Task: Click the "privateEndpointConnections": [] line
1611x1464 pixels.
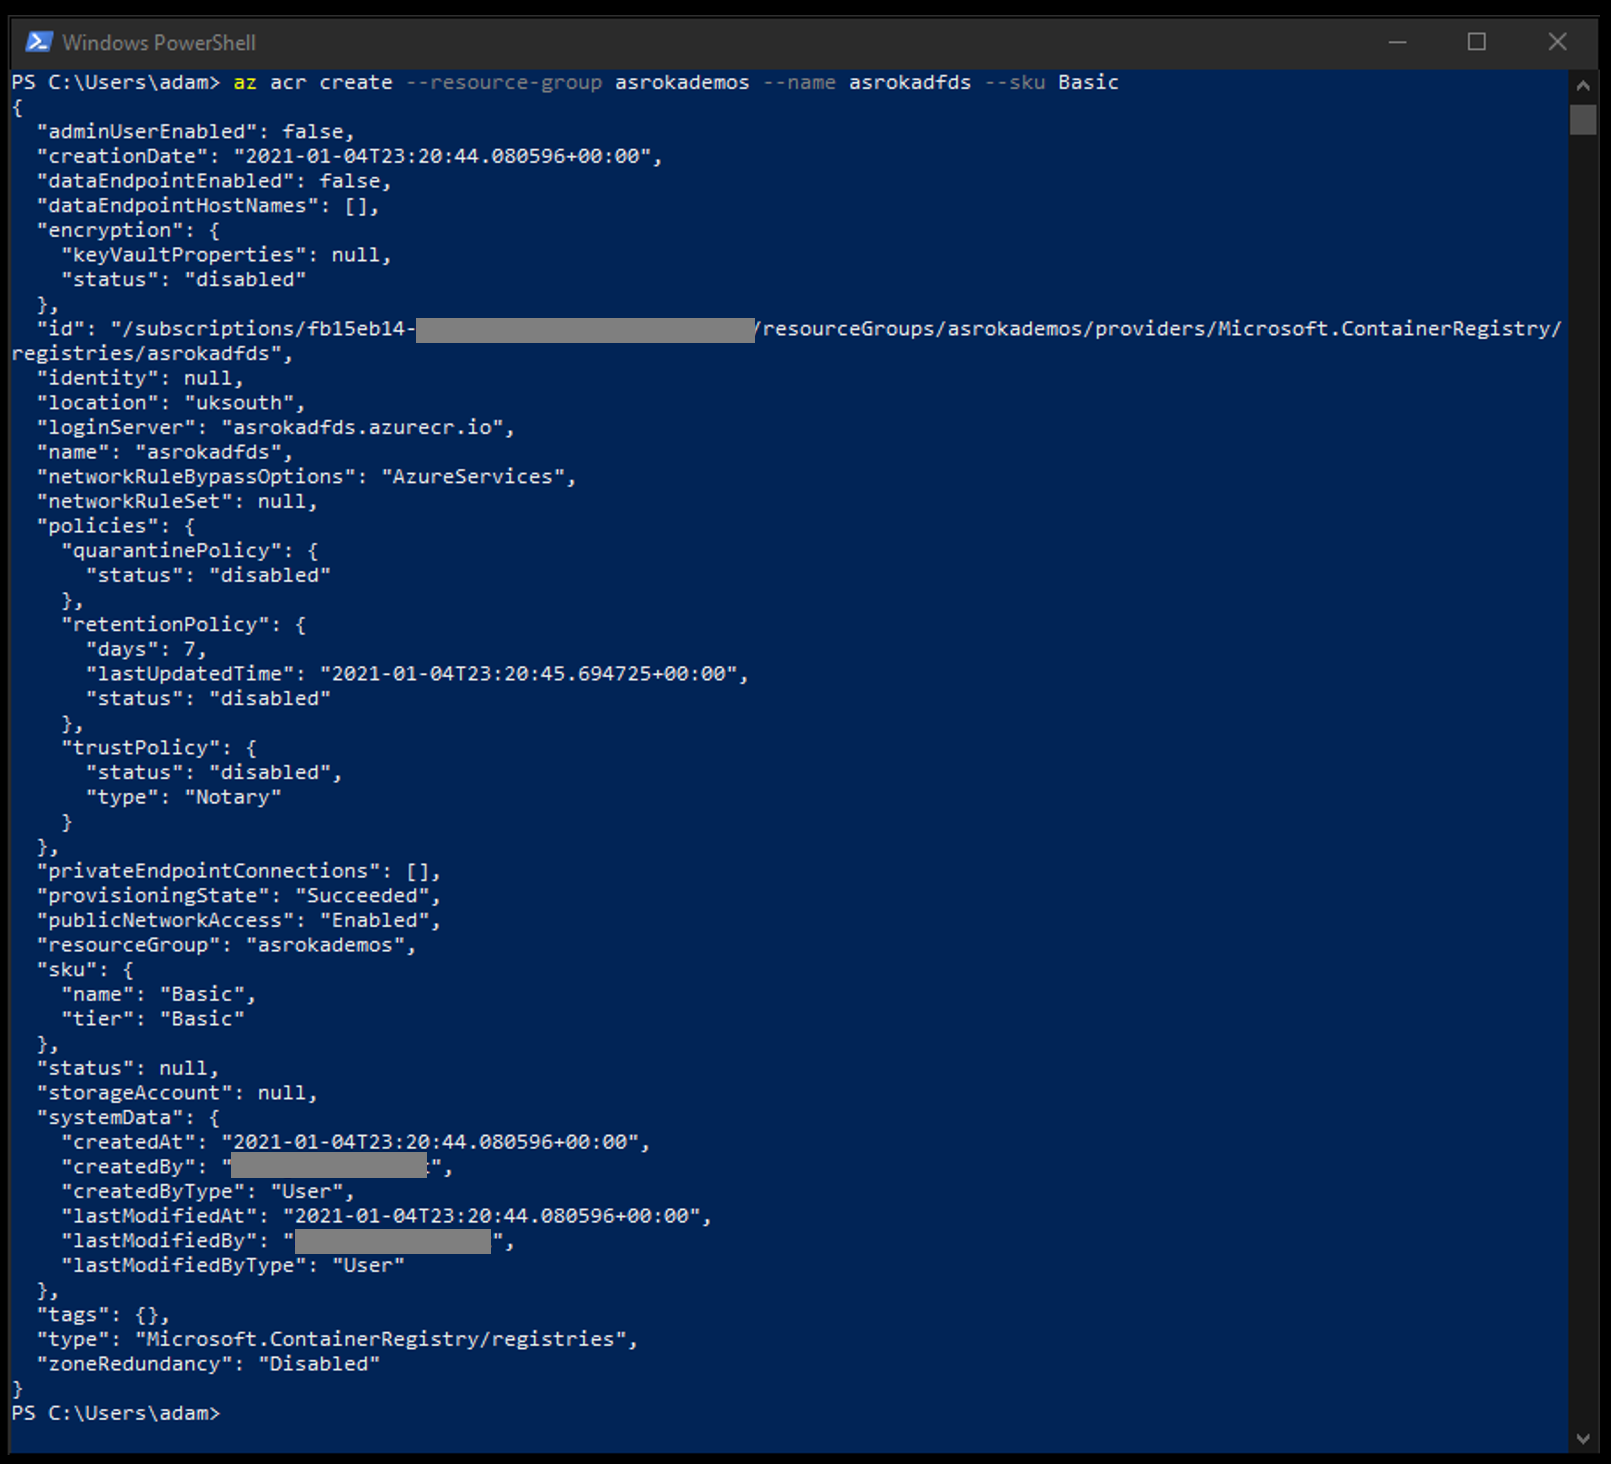Action: click(239, 872)
